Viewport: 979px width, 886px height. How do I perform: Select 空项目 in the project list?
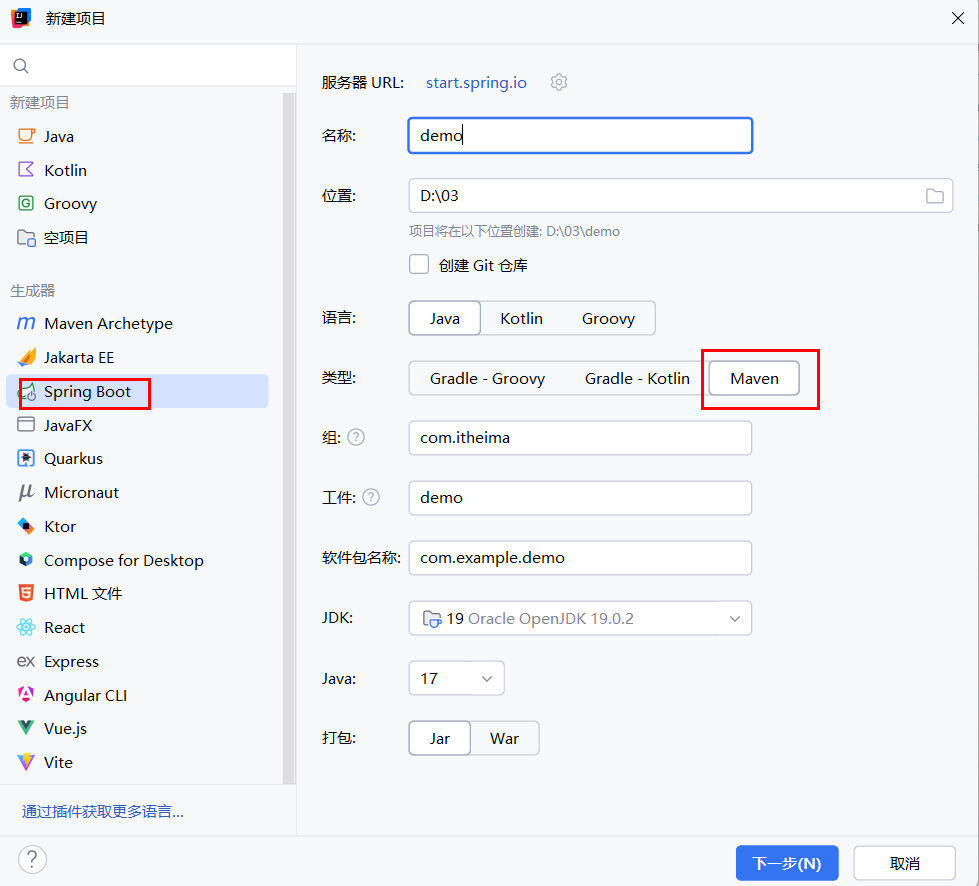point(137,237)
